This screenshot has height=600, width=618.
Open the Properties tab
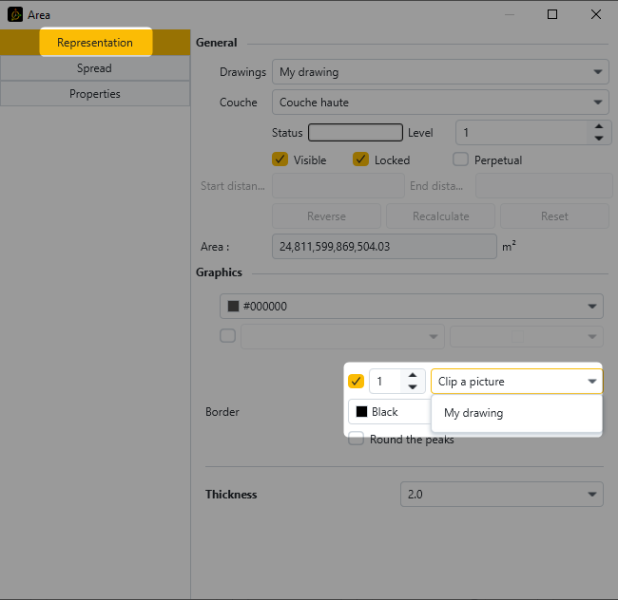point(94,94)
